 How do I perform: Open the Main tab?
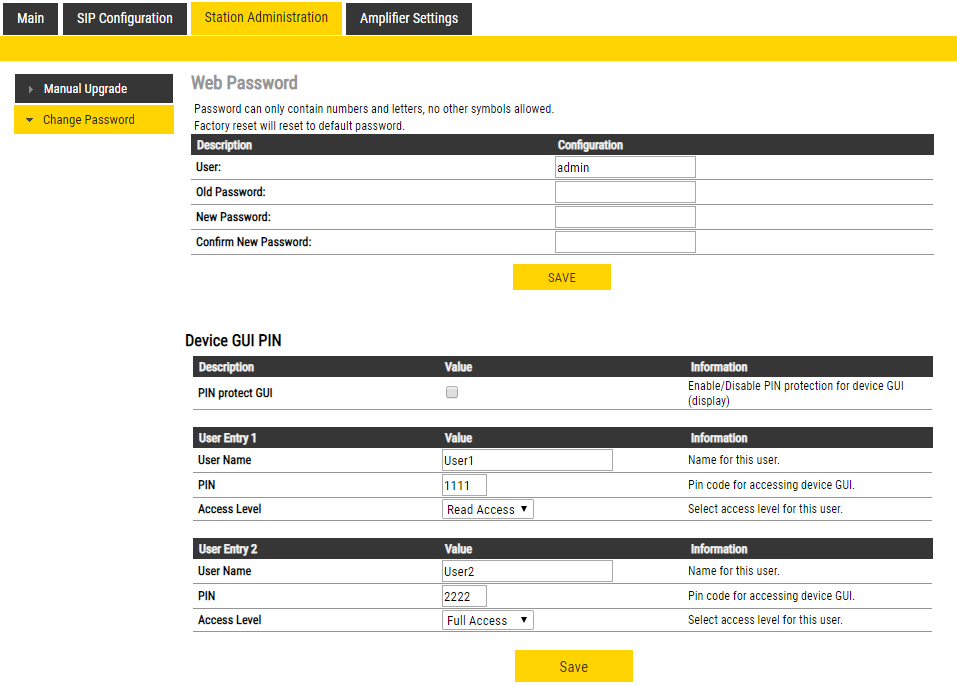(30, 18)
